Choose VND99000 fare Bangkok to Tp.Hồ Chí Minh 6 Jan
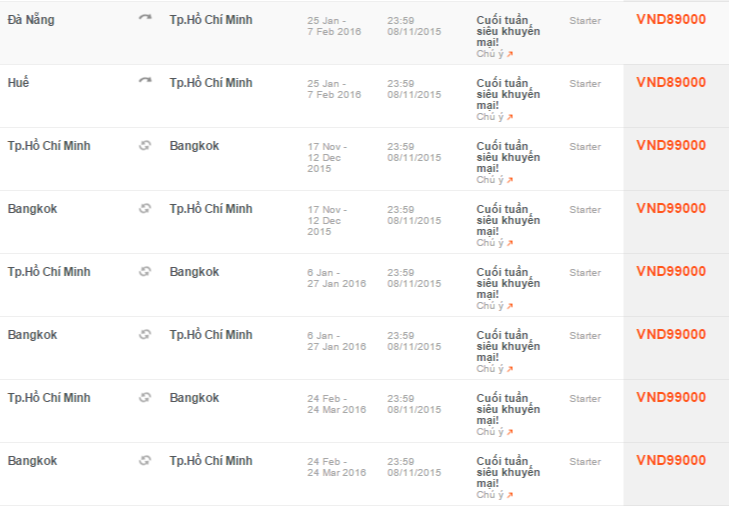Screen dimensions: 729x506 671,334
